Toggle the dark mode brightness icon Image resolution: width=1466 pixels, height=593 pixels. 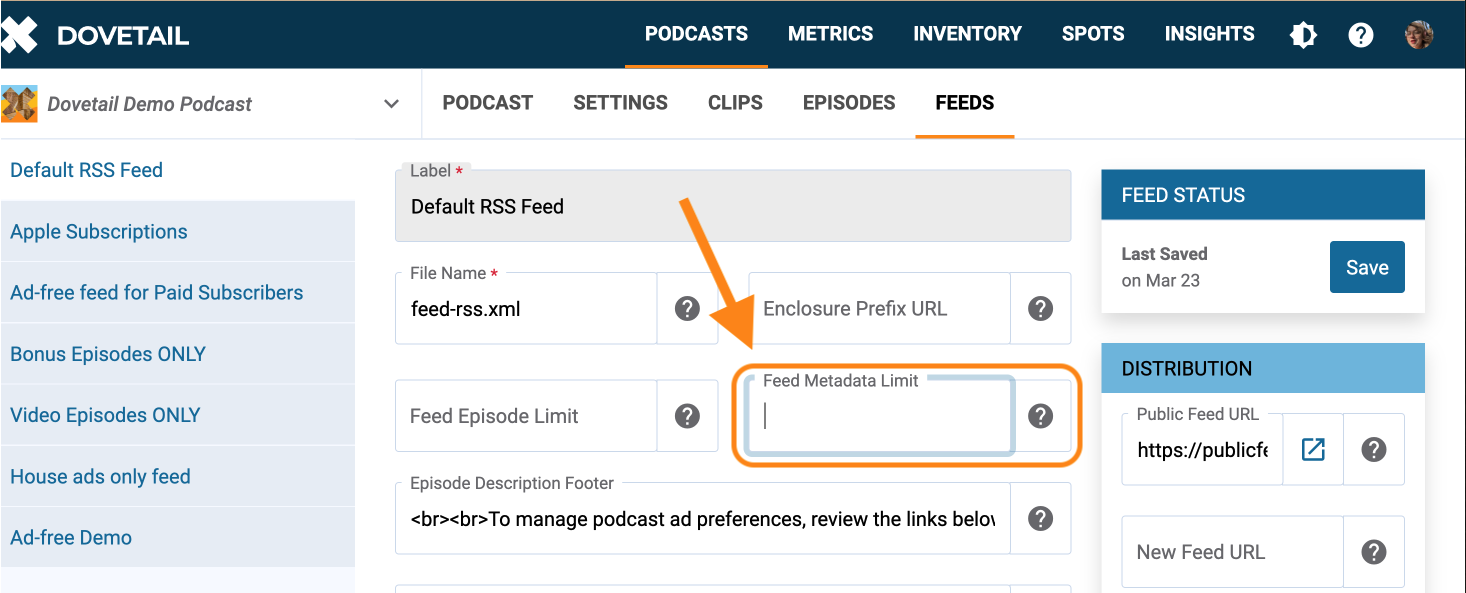point(1303,35)
